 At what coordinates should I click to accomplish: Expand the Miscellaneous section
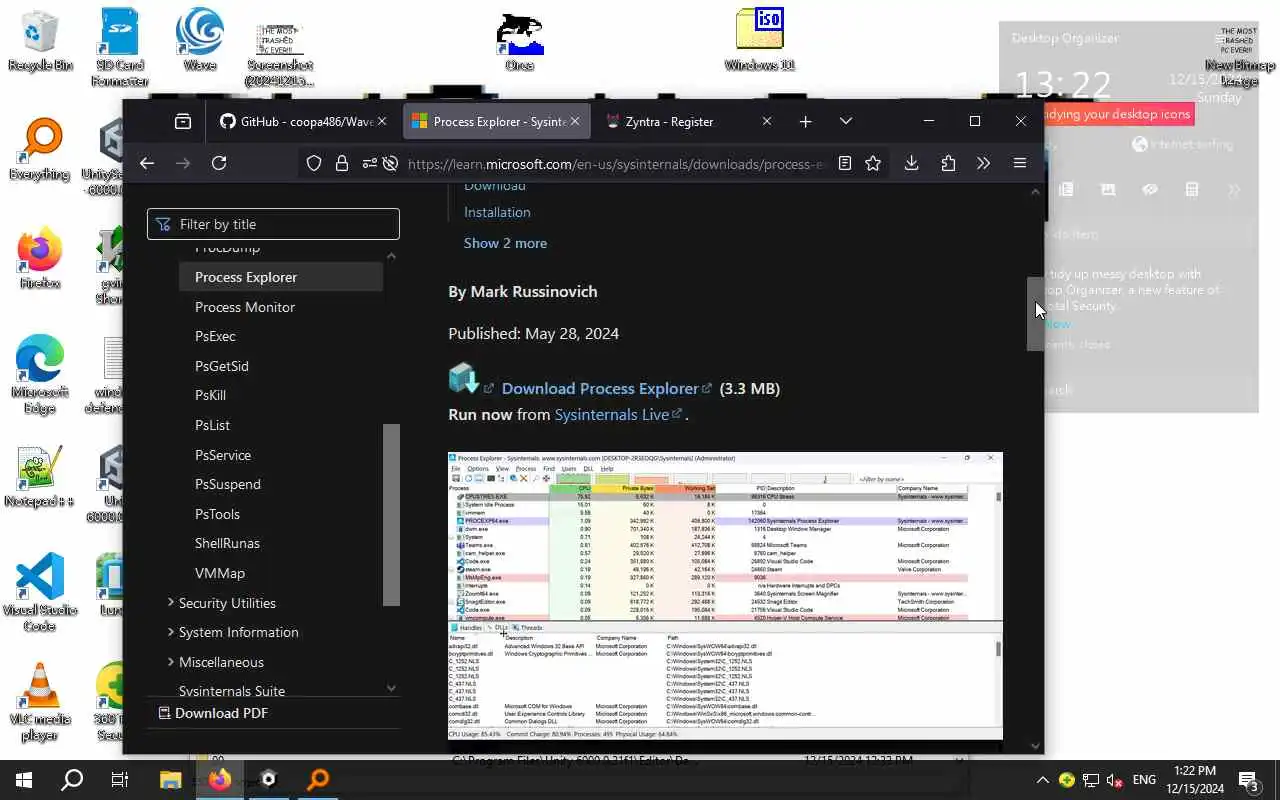tap(221, 662)
